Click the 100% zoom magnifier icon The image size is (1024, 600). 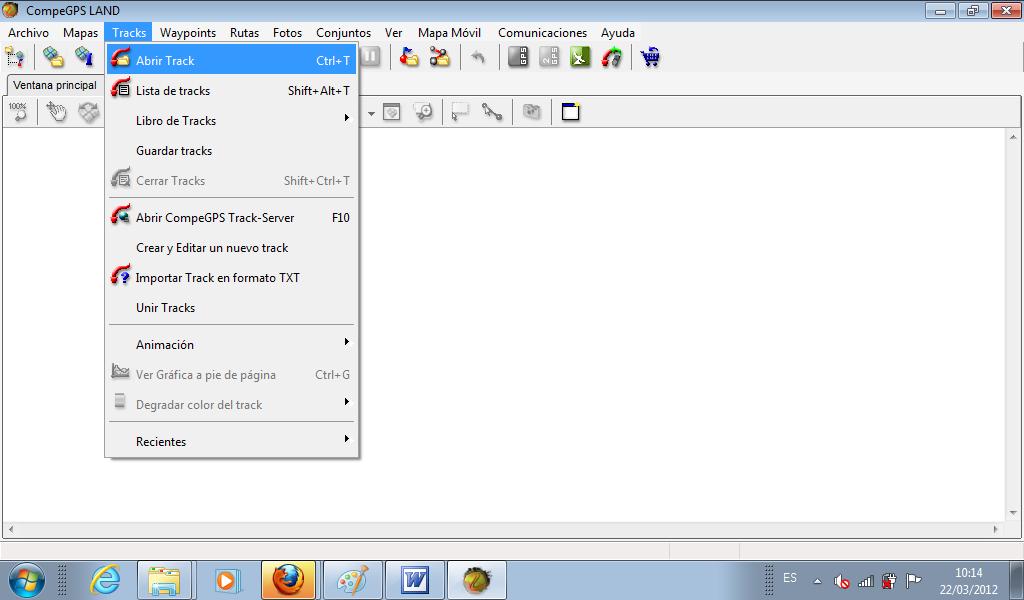pyautogui.click(x=18, y=112)
